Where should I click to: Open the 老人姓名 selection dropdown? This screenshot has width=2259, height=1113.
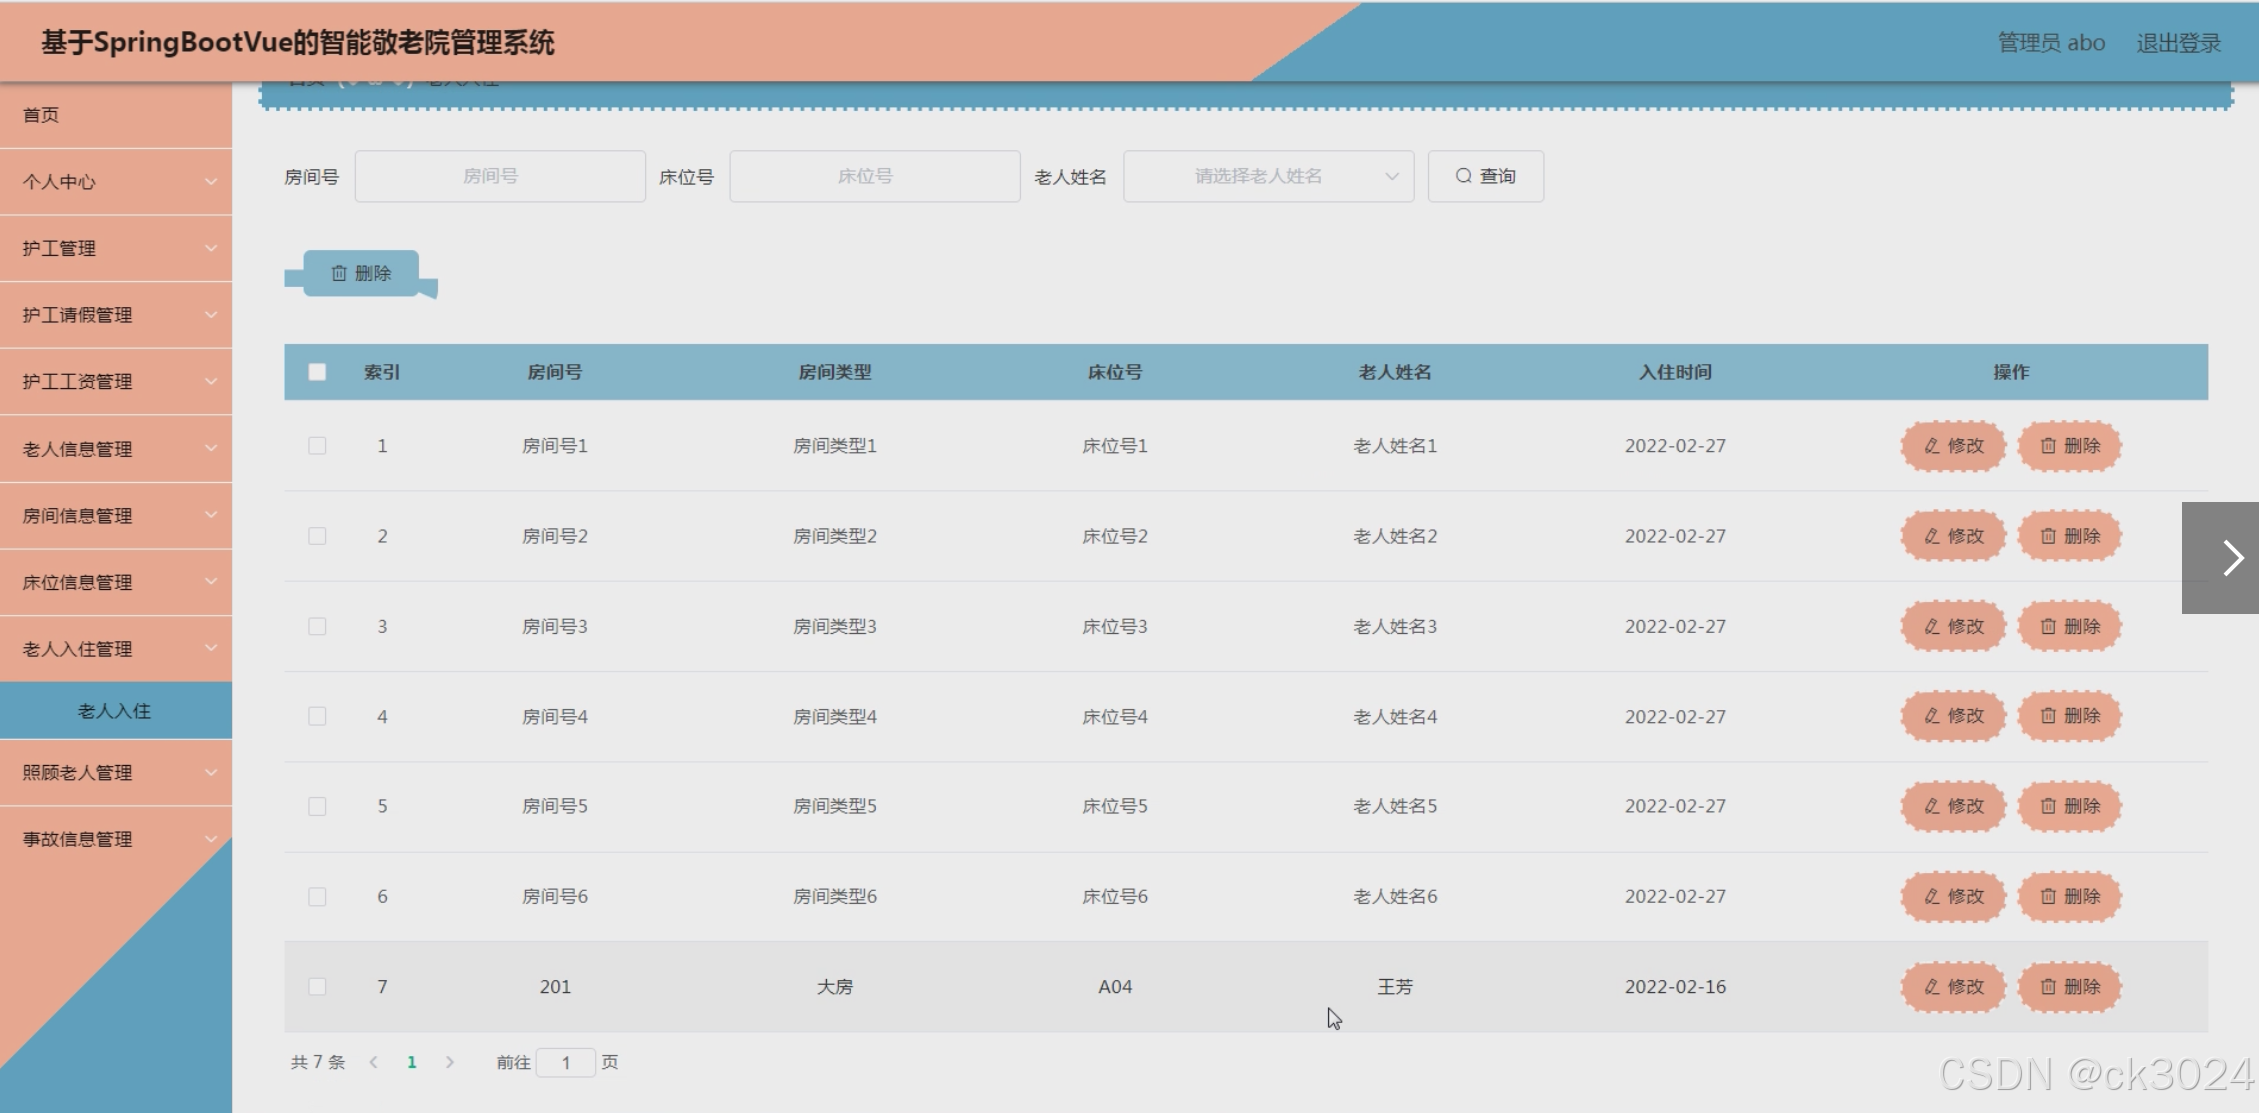(x=1268, y=176)
